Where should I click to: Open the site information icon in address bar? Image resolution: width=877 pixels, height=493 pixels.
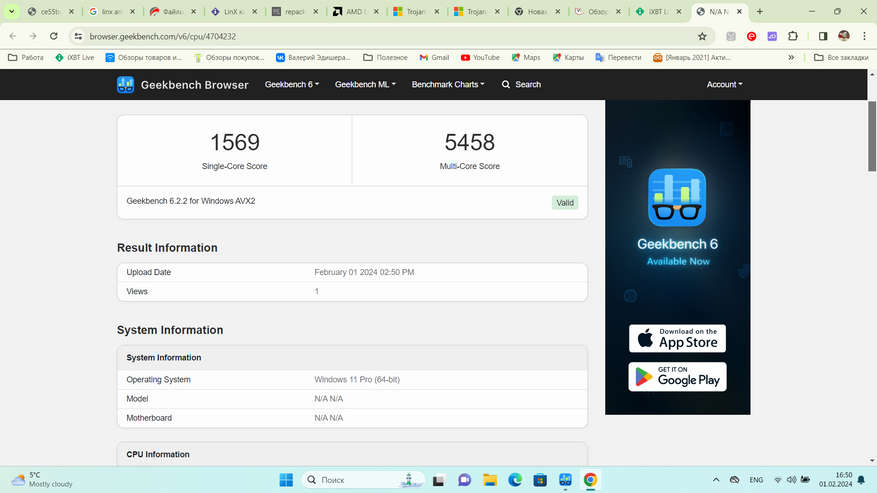[x=78, y=36]
